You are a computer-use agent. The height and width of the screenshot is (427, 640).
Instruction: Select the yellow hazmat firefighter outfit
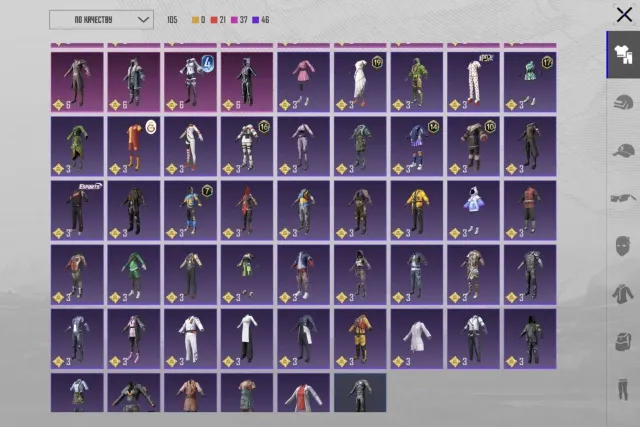(x=360, y=339)
